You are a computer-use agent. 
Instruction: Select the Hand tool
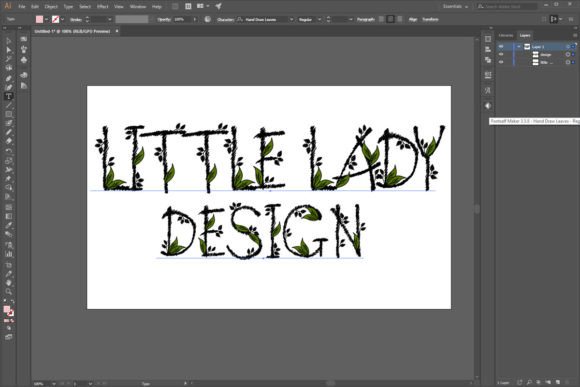tap(9, 283)
